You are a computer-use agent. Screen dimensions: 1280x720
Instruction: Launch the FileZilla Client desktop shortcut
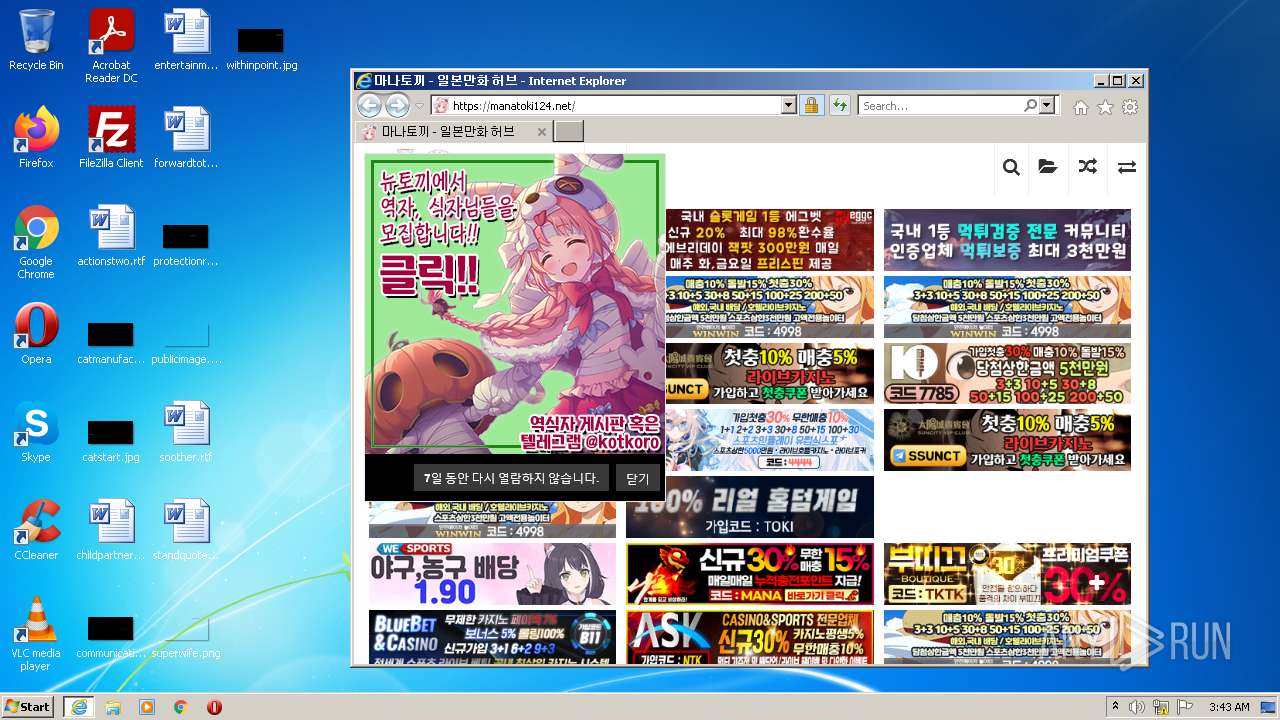[111, 138]
